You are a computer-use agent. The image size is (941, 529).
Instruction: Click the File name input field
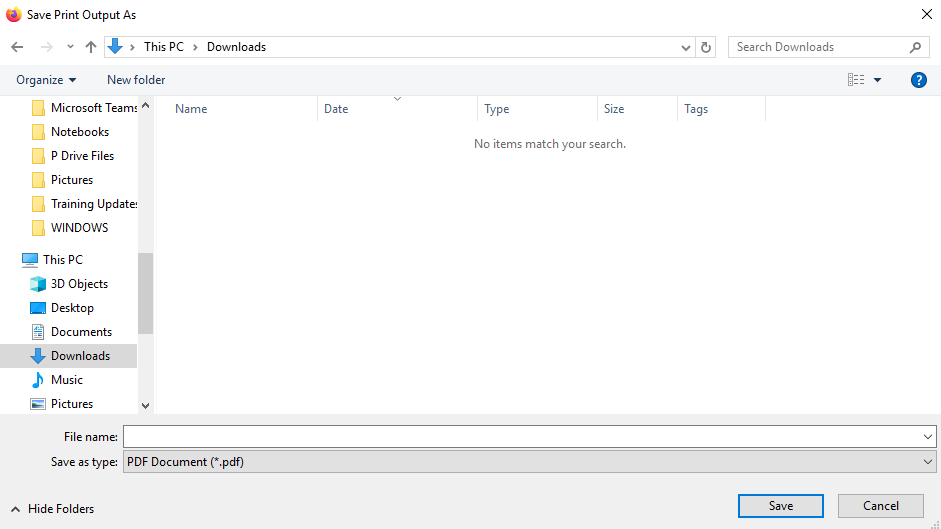pos(521,437)
